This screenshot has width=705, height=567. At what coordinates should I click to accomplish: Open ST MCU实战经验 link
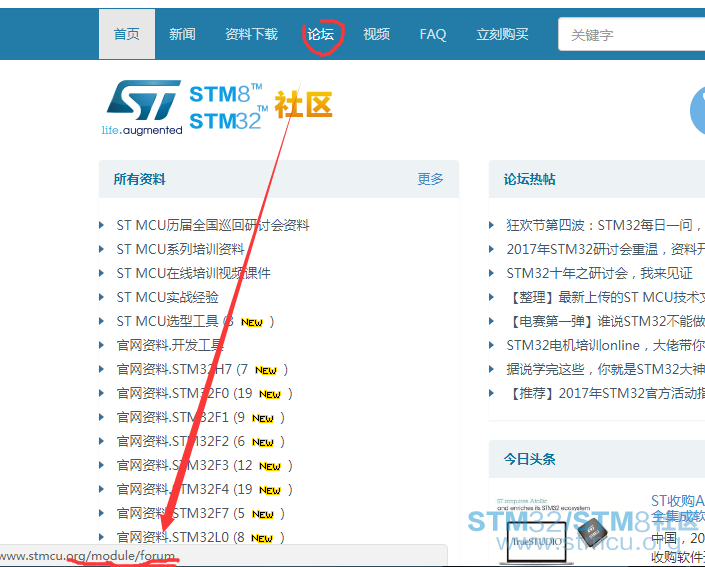point(167,297)
